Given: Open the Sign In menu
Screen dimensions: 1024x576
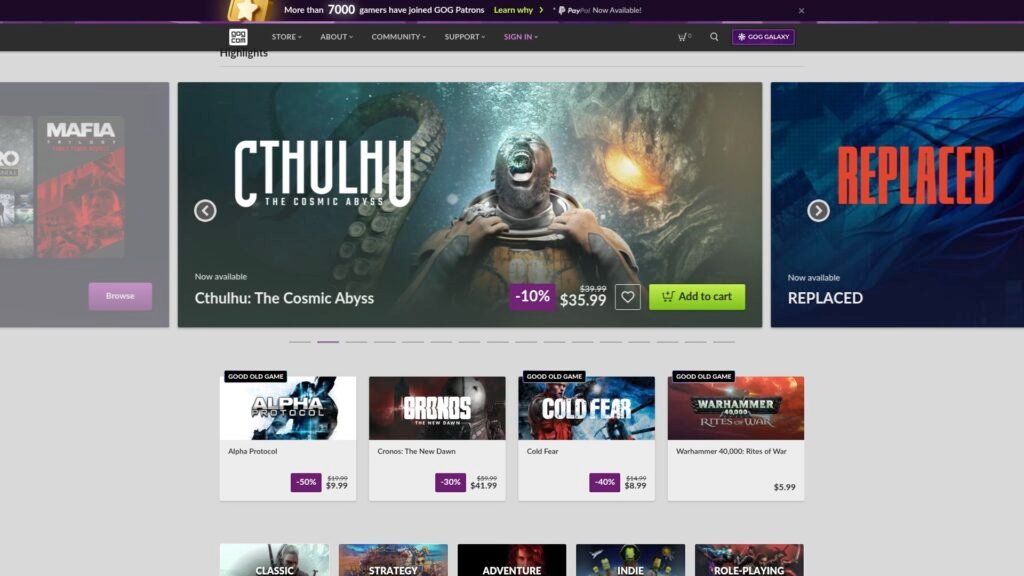Looking at the screenshot, I should click(520, 37).
